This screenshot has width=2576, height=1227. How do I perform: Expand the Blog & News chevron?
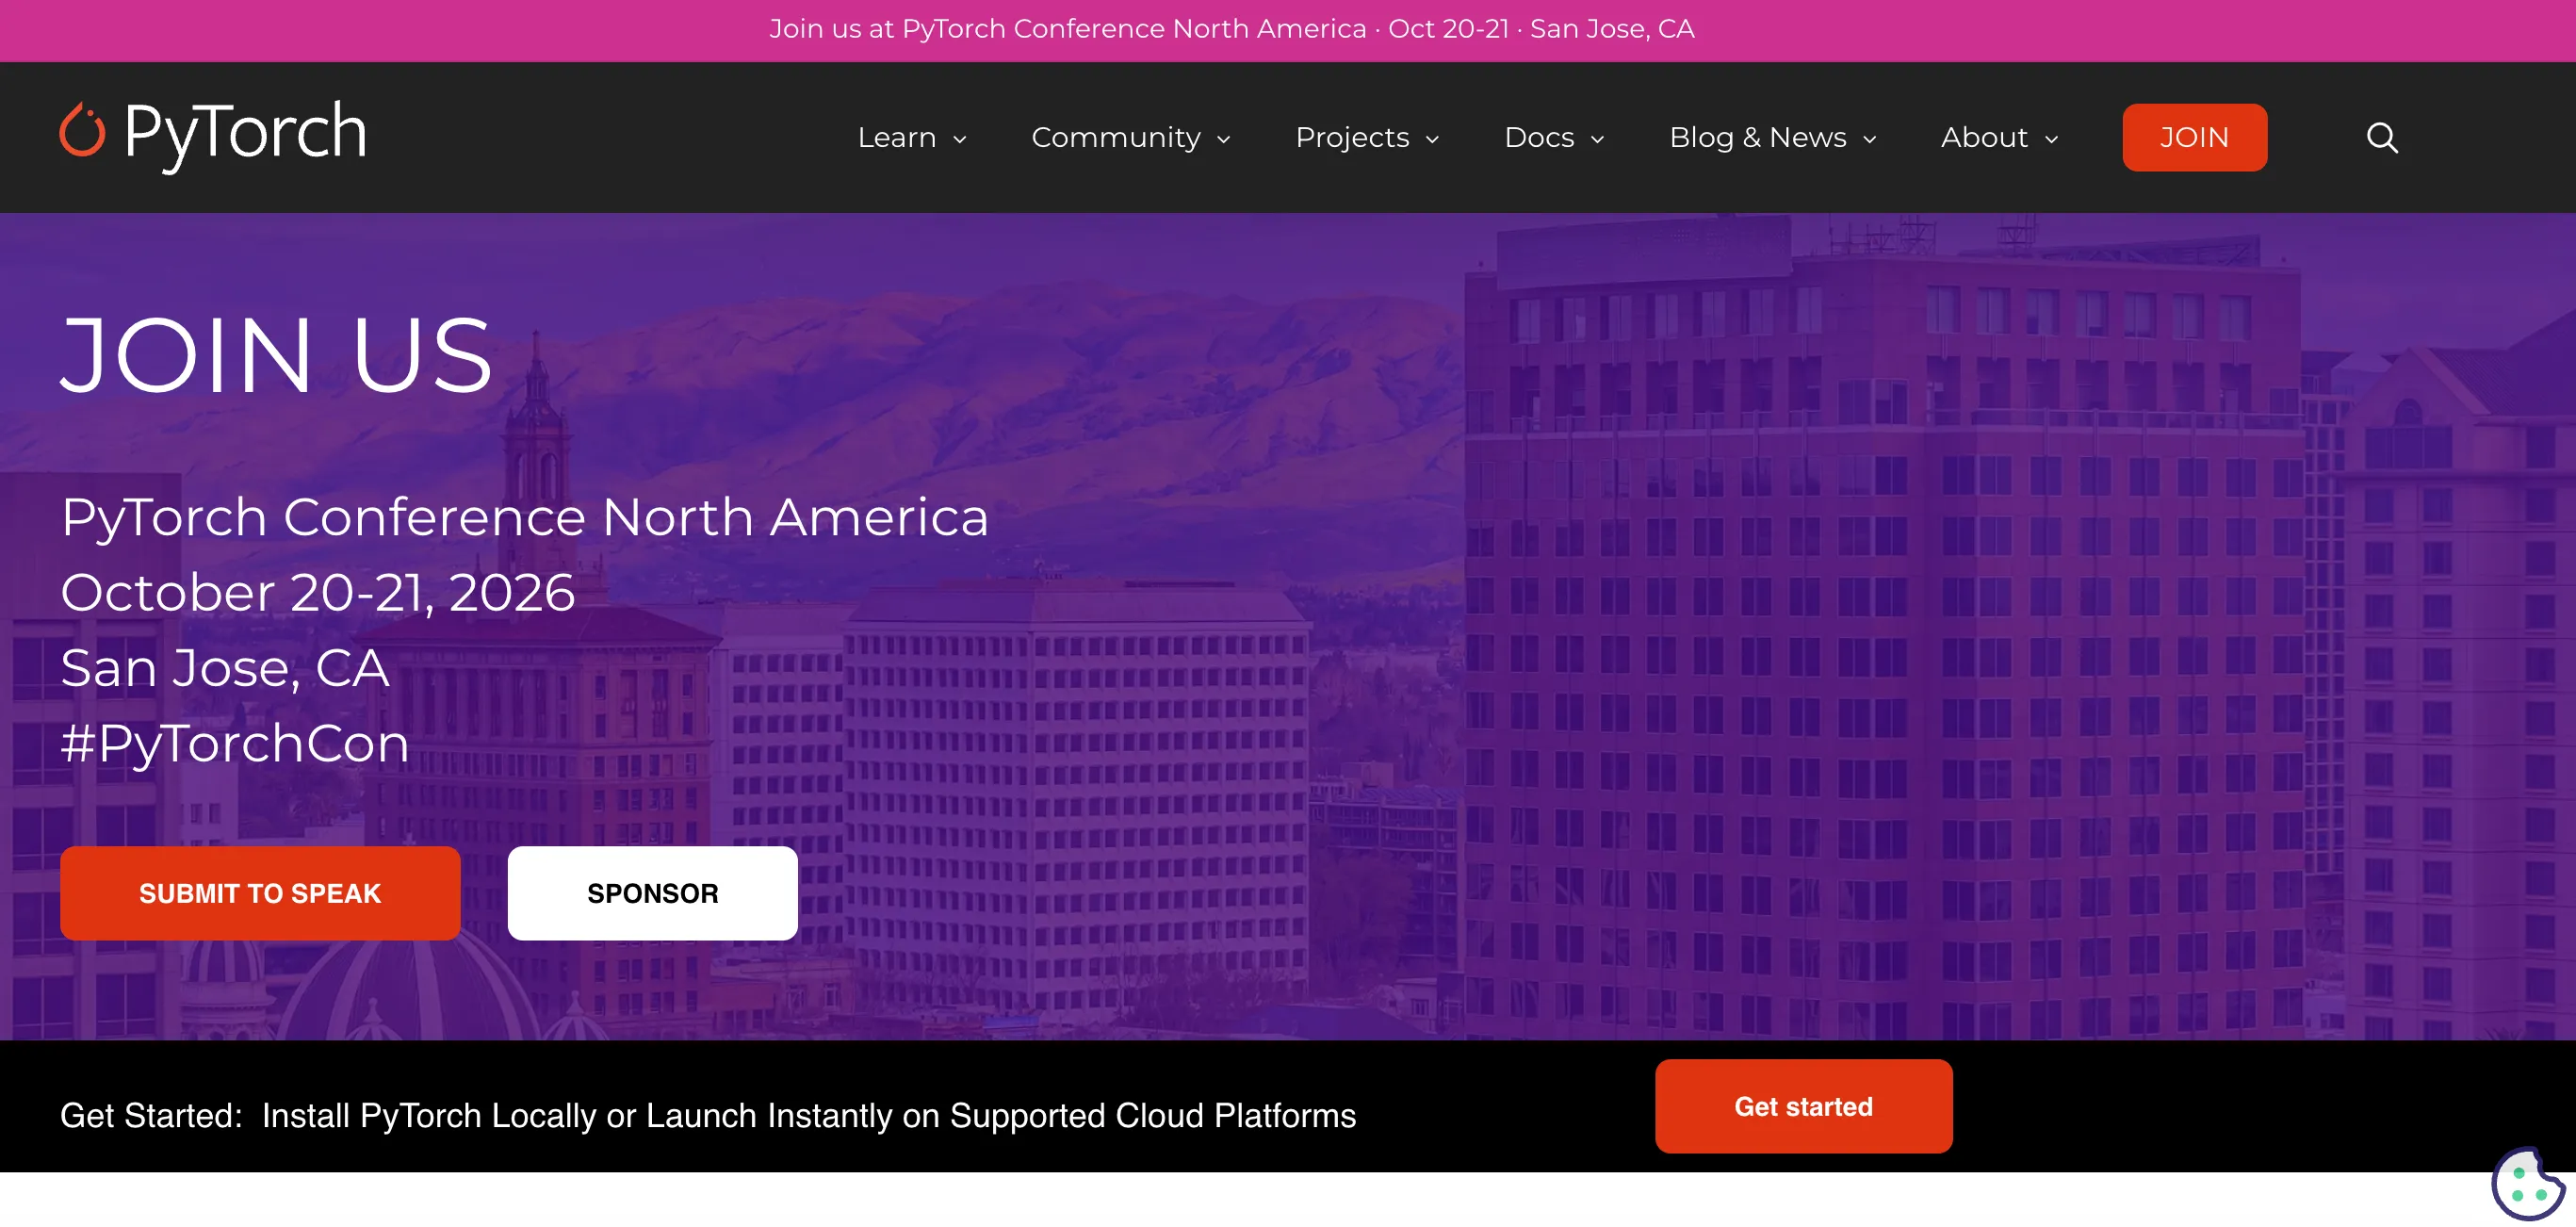tap(1869, 139)
